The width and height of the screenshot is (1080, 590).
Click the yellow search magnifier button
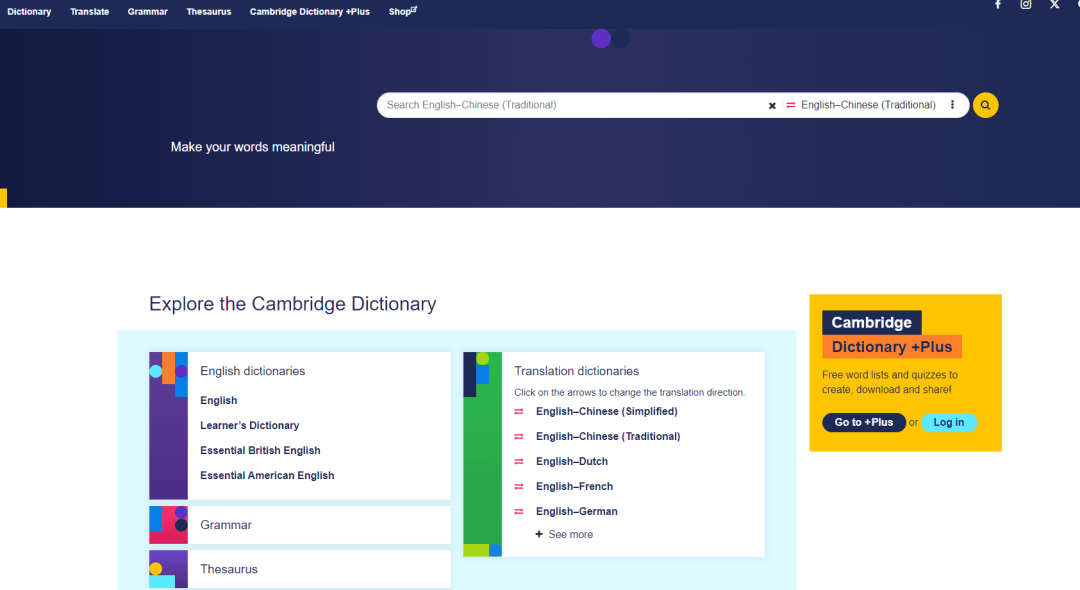point(986,105)
